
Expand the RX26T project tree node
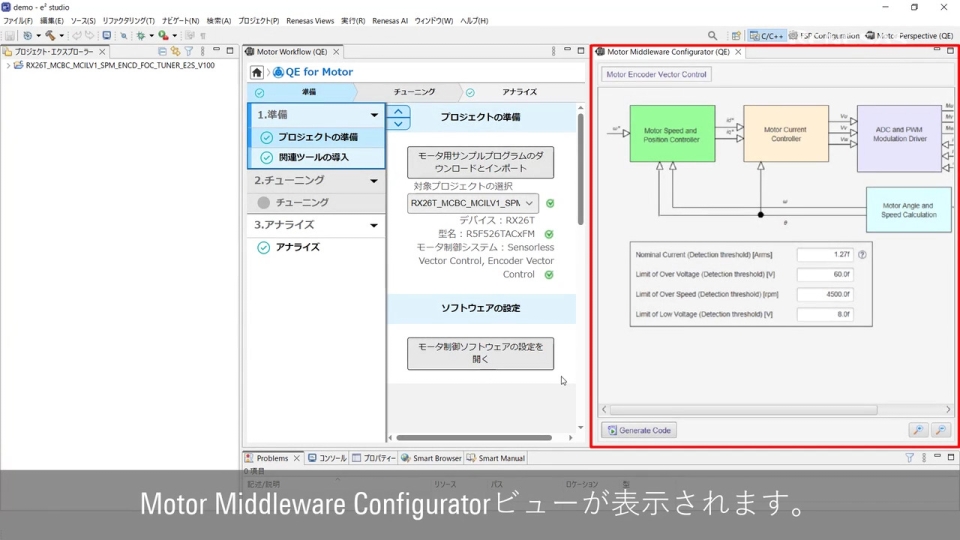[8, 66]
